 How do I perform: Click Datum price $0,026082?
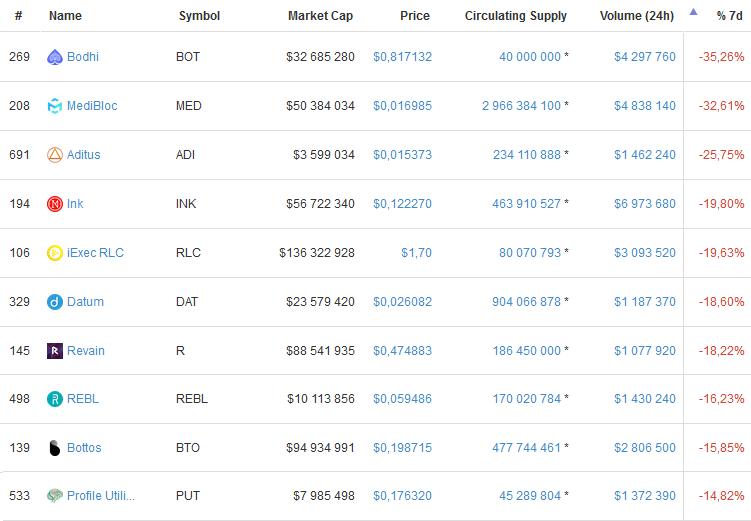(402, 302)
